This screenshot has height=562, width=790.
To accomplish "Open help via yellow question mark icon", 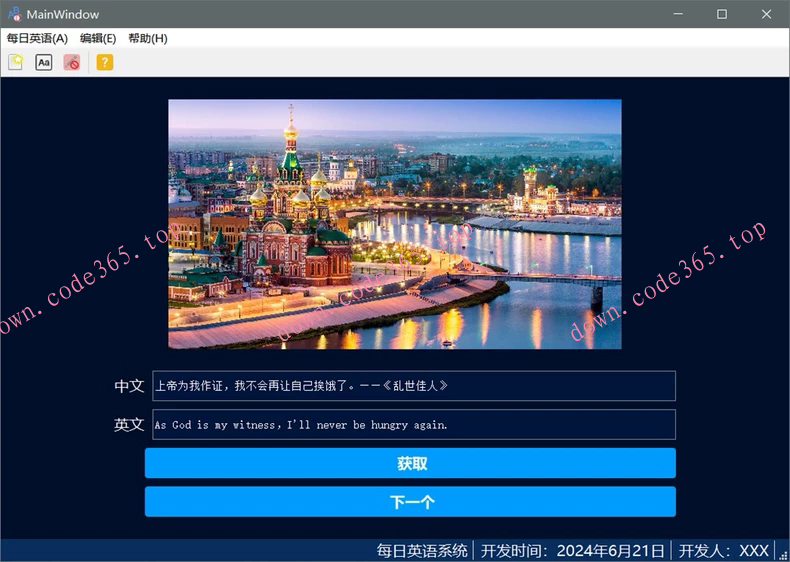I will [x=105, y=62].
